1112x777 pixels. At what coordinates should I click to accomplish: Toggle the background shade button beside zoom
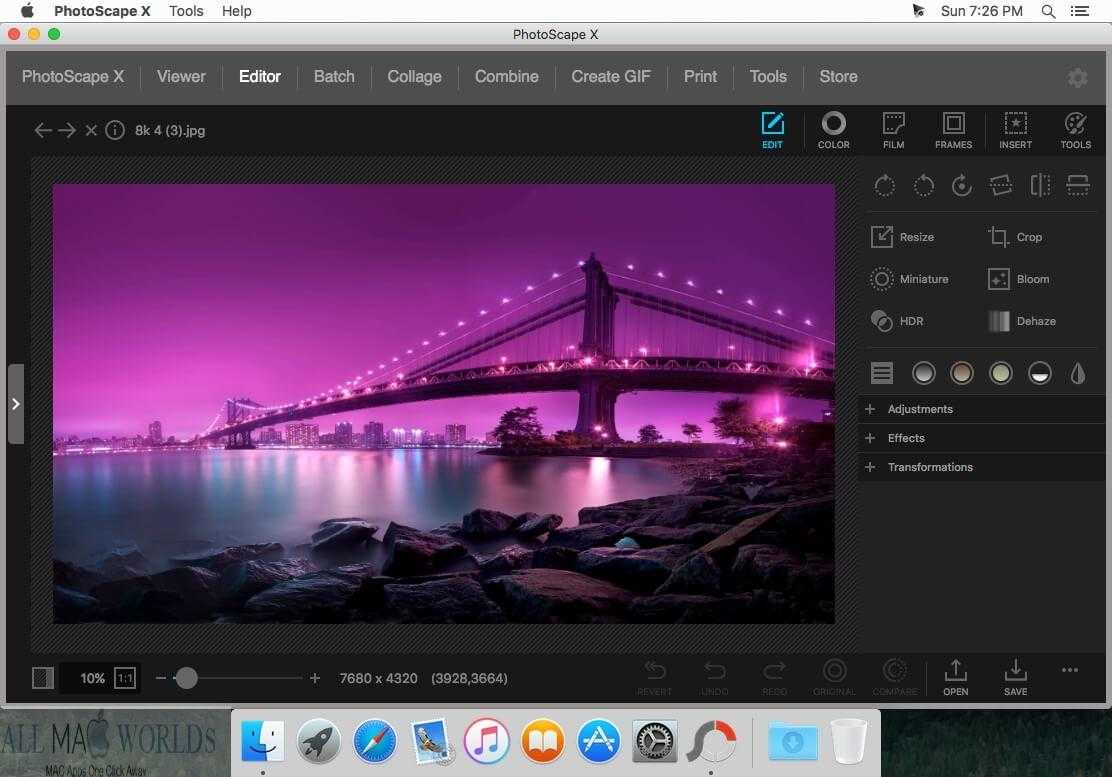tap(43, 678)
